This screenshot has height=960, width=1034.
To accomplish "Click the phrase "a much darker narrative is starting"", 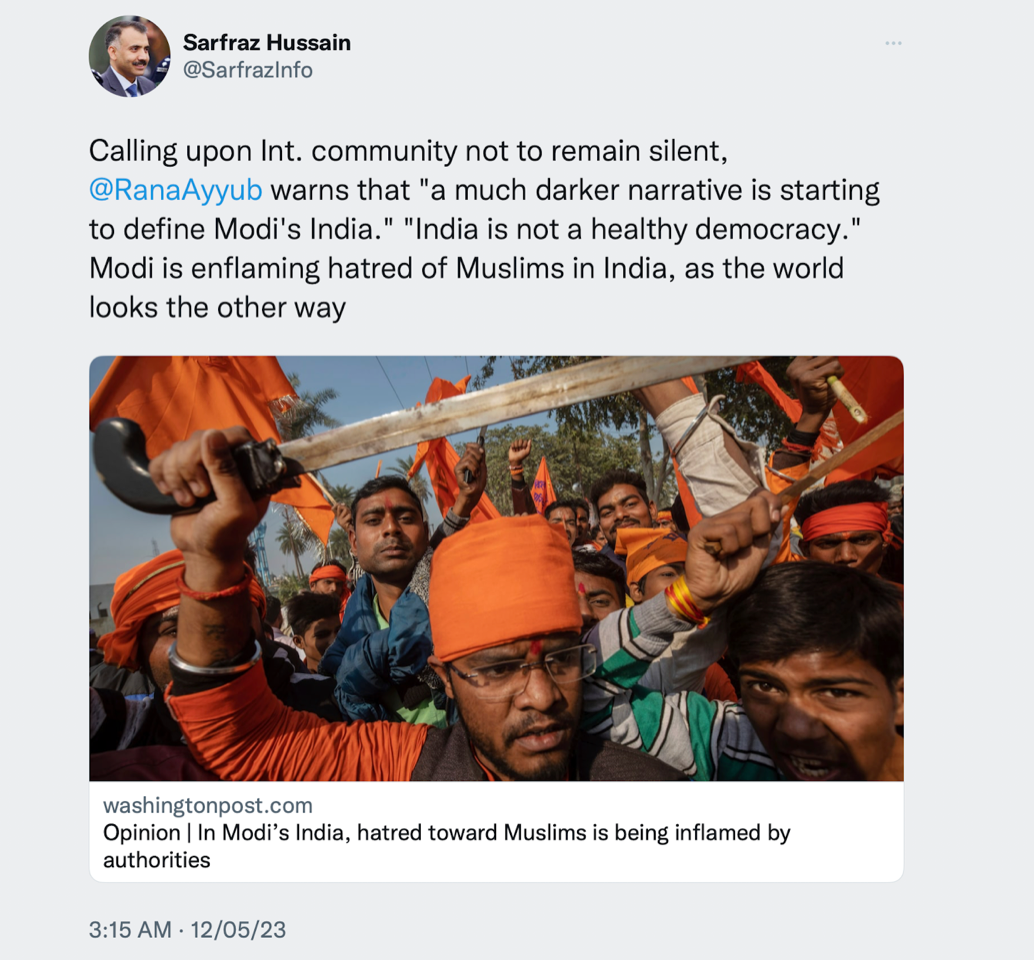I will tap(655, 191).
